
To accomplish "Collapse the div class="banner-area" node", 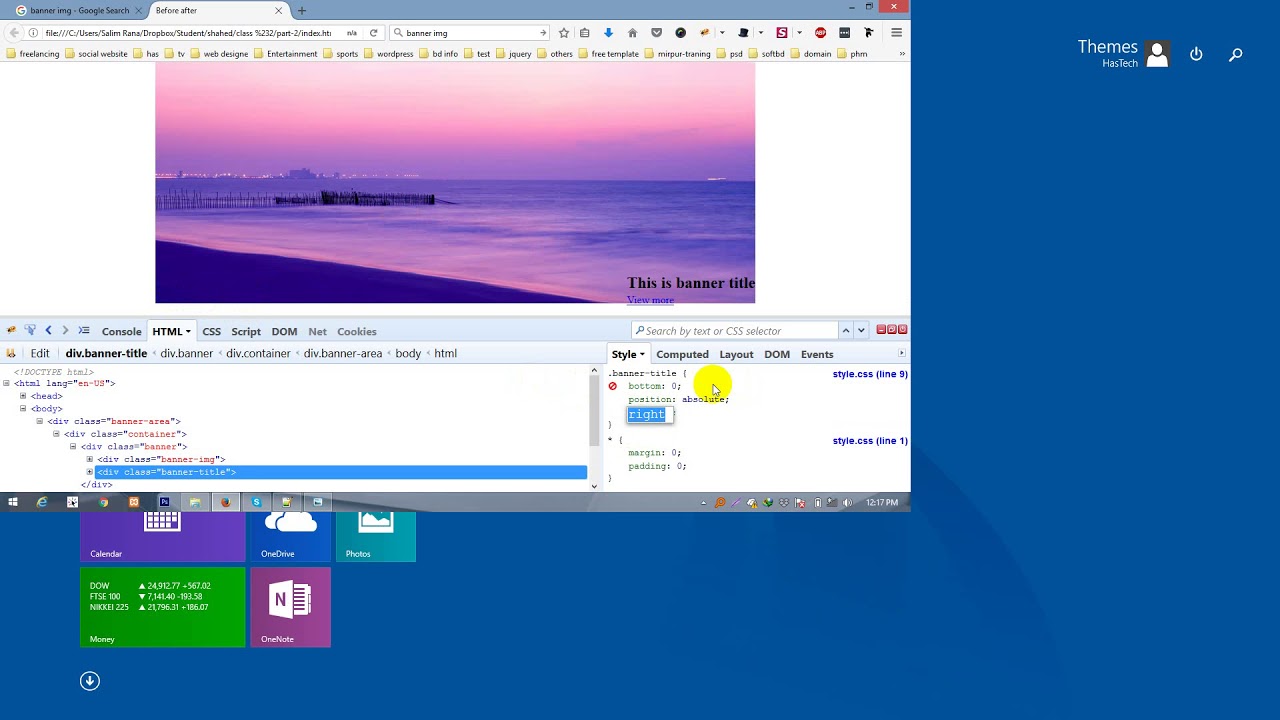I will tap(40, 421).
